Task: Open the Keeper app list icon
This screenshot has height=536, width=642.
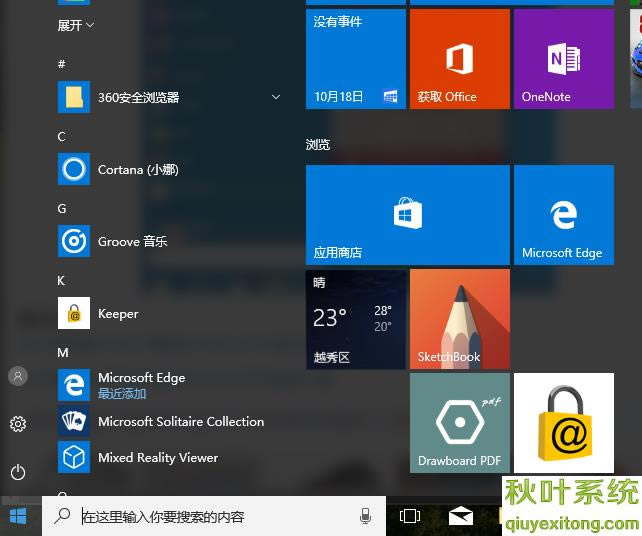Action: click(74, 313)
